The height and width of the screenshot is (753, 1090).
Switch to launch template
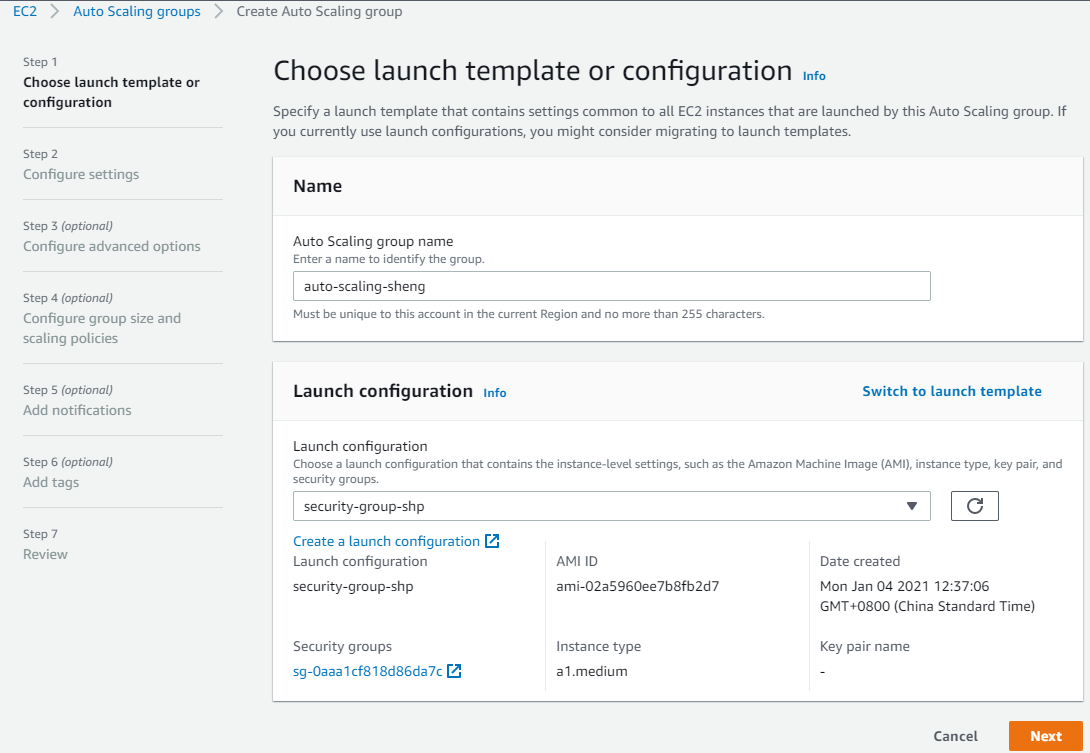[952, 391]
